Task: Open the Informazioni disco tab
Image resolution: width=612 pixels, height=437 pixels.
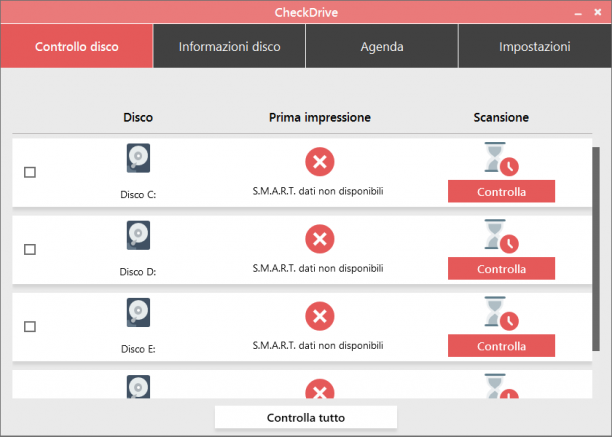Action: pos(229,46)
